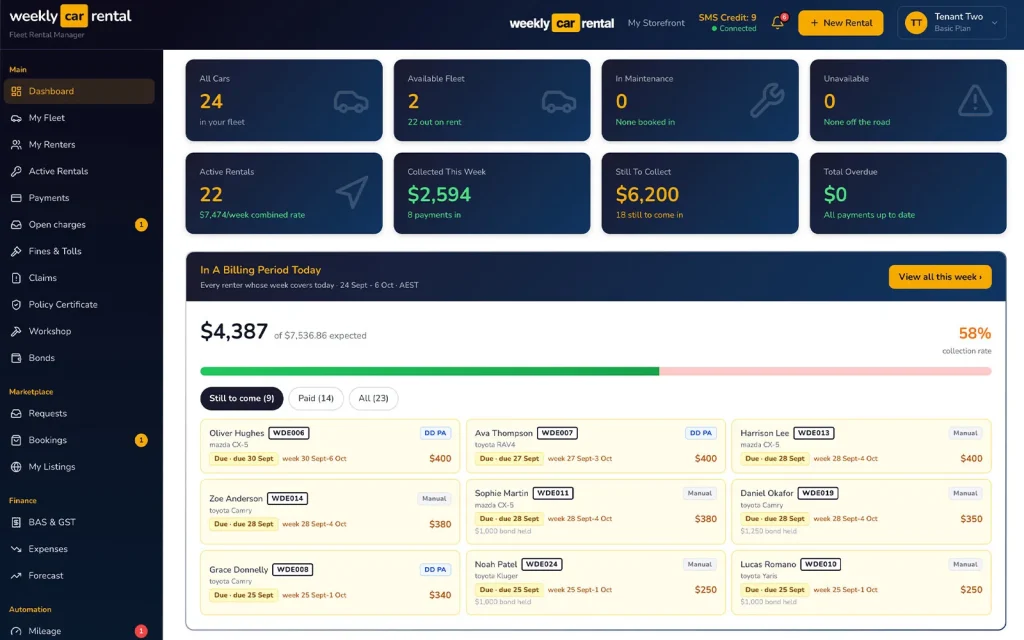
Task: Click WDE010 plate badge
Action: point(821,564)
